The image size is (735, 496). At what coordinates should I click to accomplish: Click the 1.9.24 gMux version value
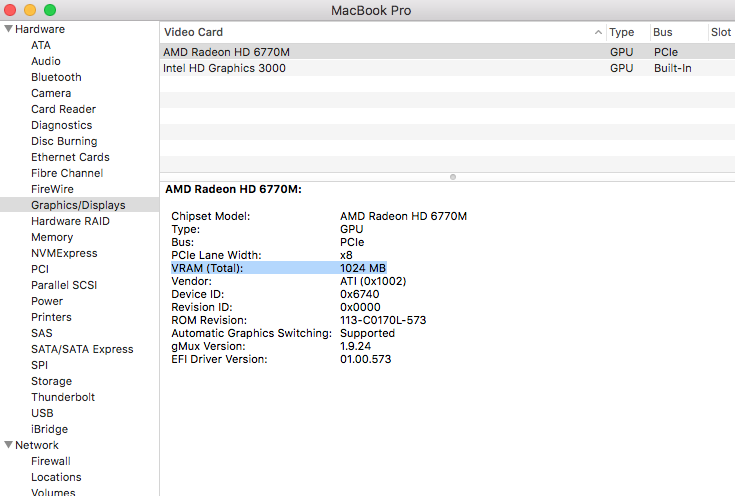pyautogui.click(x=355, y=346)
